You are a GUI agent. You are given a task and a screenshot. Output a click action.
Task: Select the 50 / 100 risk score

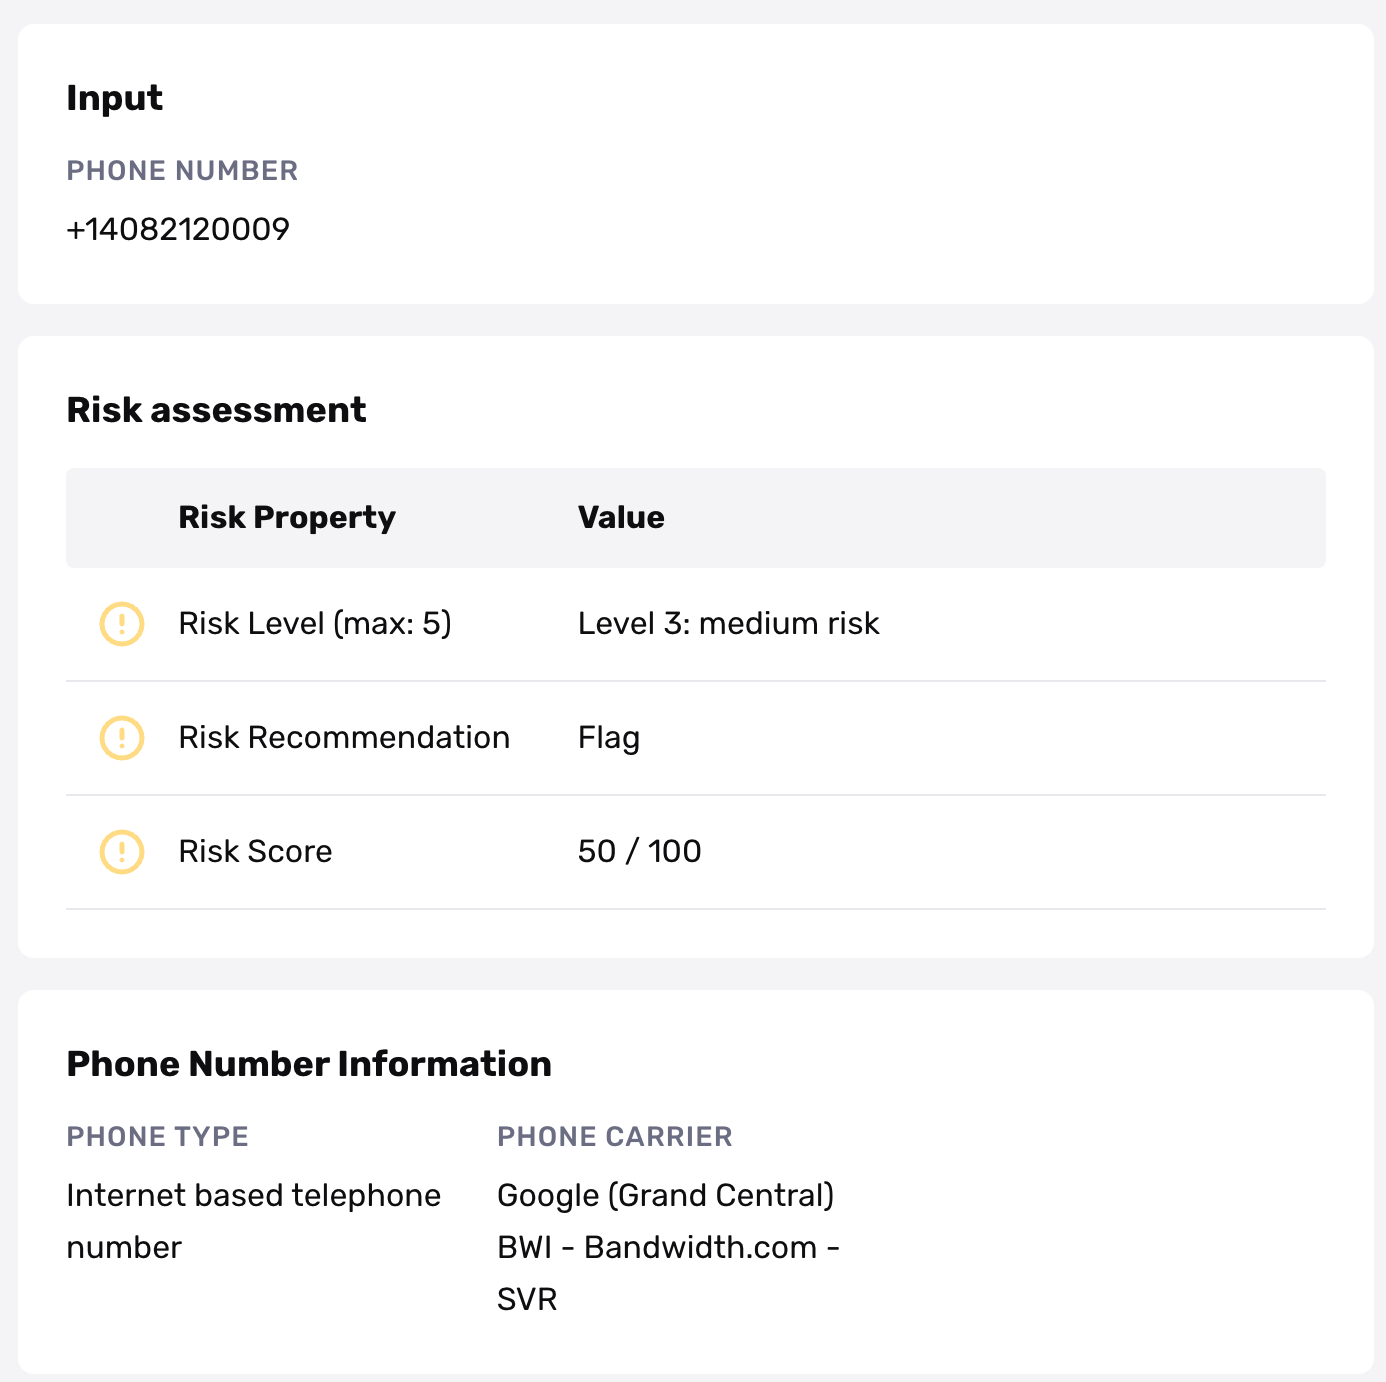(640, 851)
